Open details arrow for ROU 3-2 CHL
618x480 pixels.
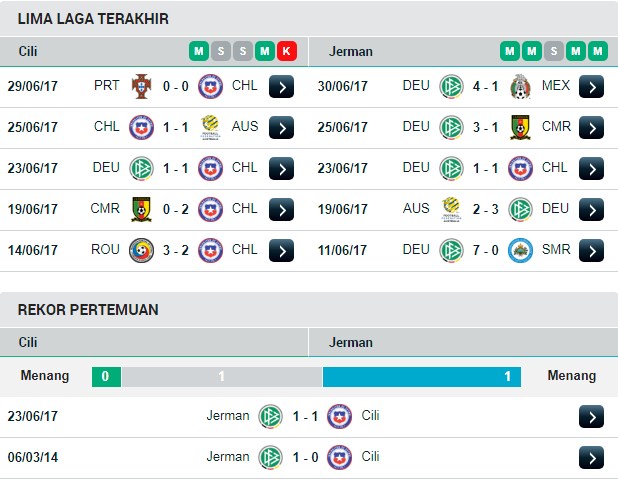(281, 250)
